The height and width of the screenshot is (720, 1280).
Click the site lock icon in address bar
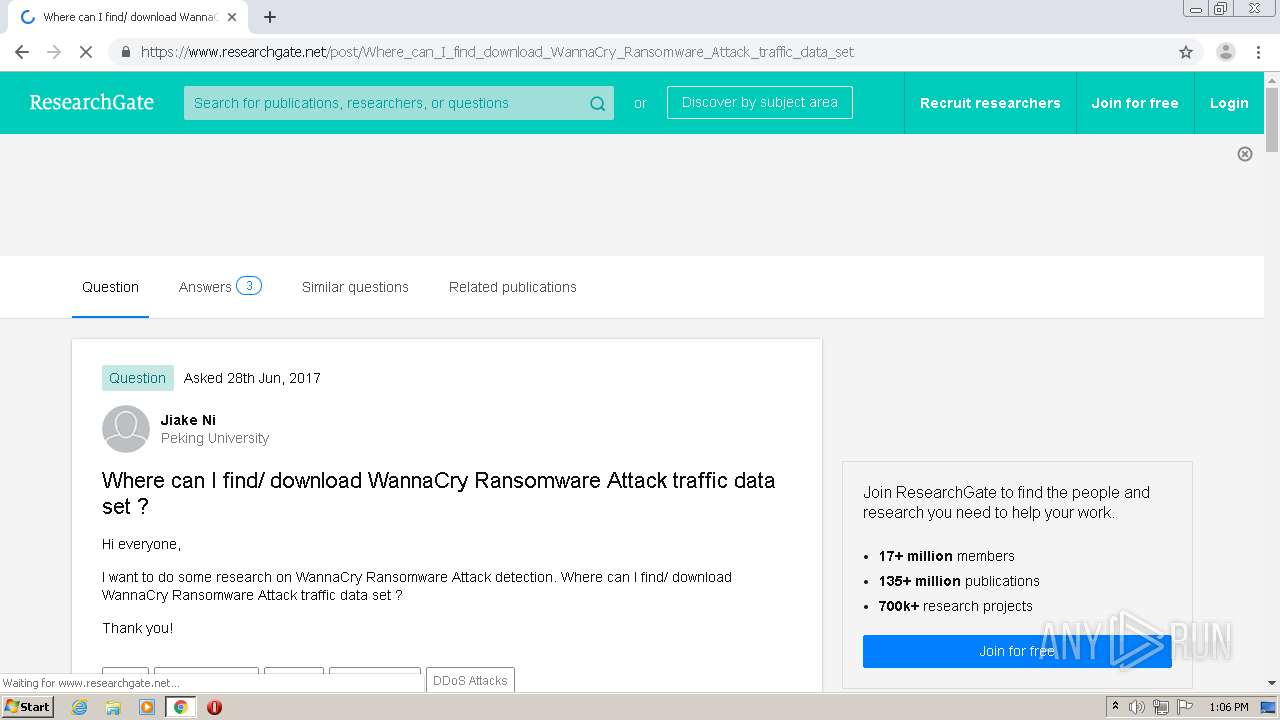126,52
